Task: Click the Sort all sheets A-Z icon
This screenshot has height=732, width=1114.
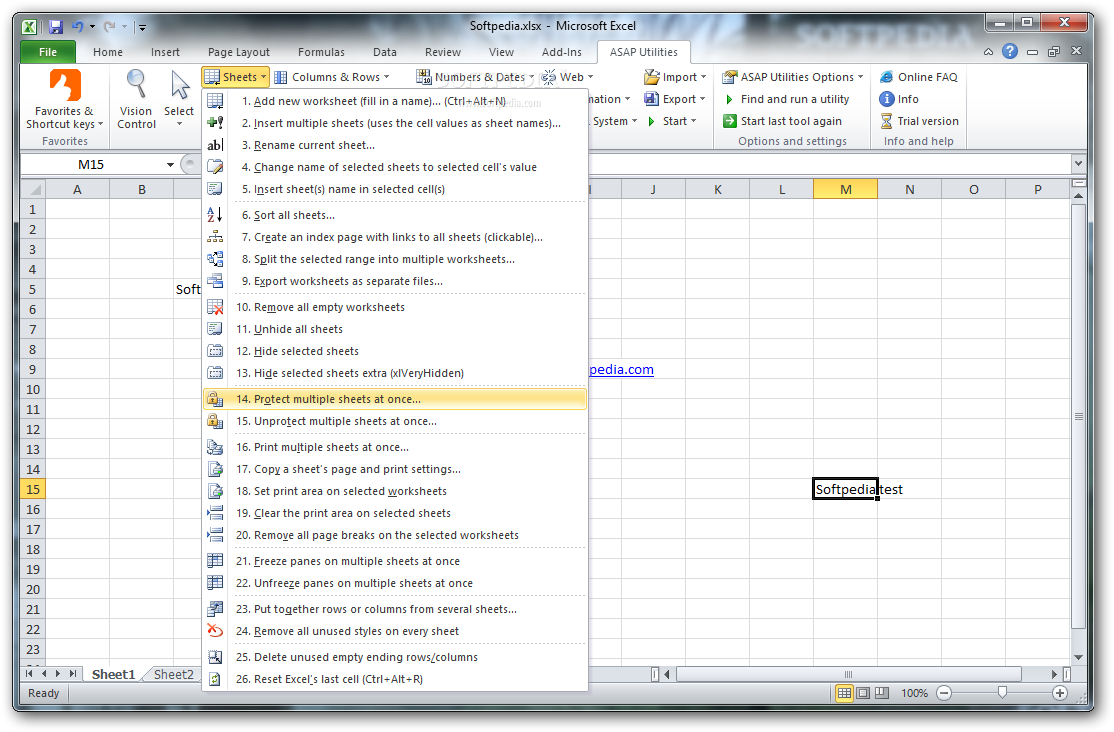Action: (215, 215)
